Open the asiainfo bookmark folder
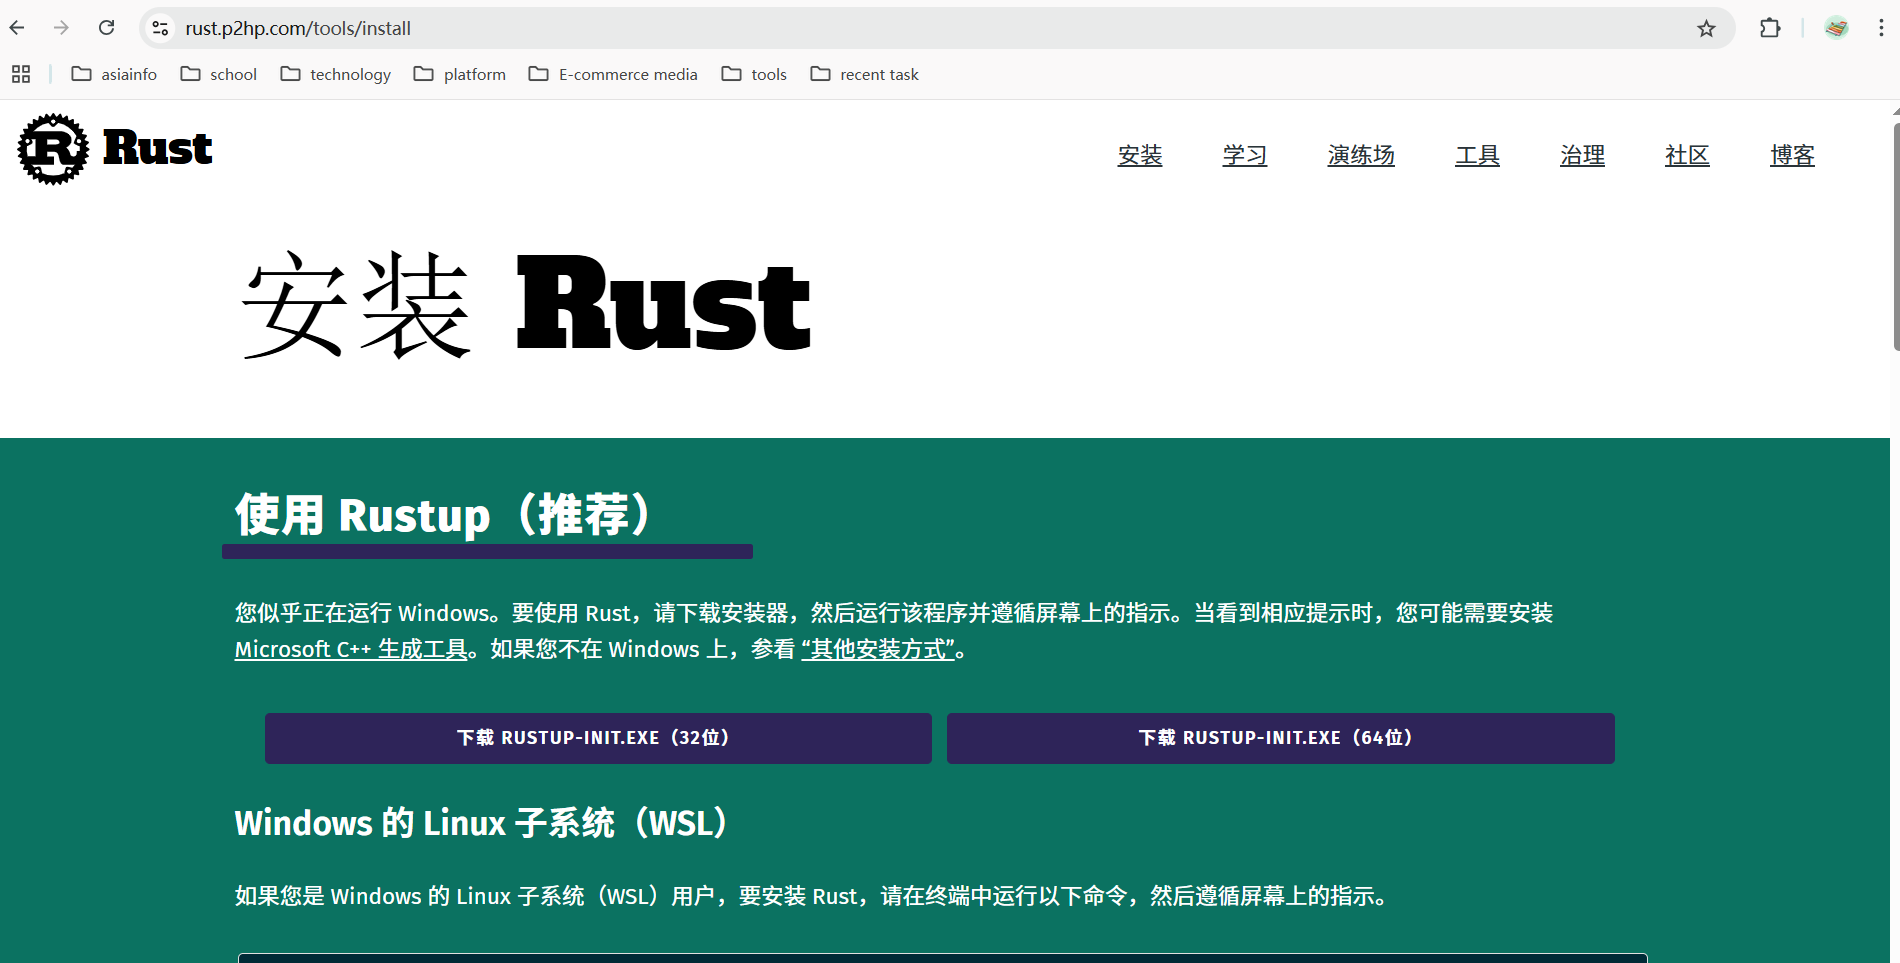Viewport: 1900px width, 963px height. tap(114, 74)
